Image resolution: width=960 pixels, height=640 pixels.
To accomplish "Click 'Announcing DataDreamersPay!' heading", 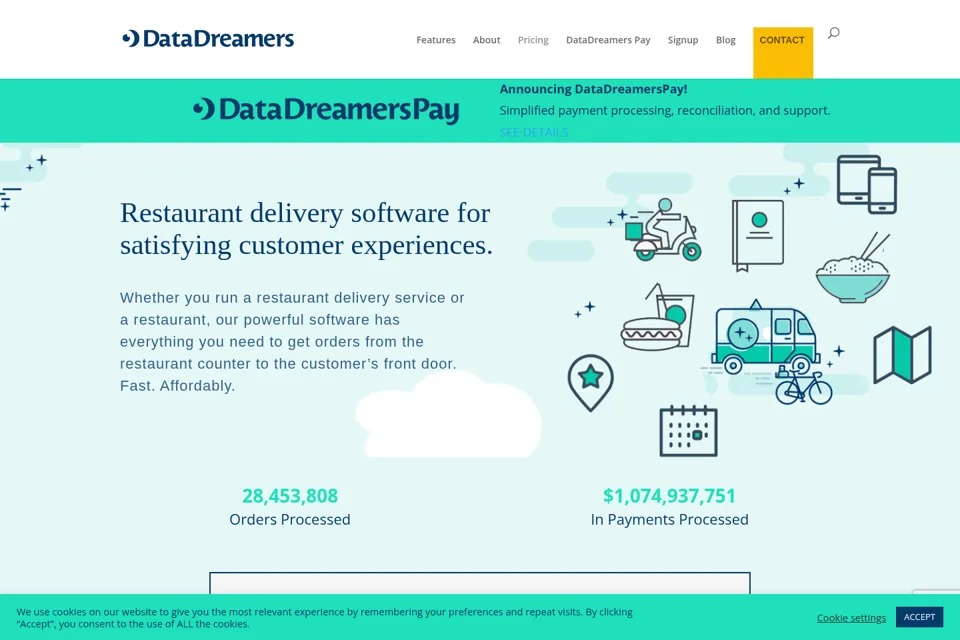I will [x=593, y=89].
